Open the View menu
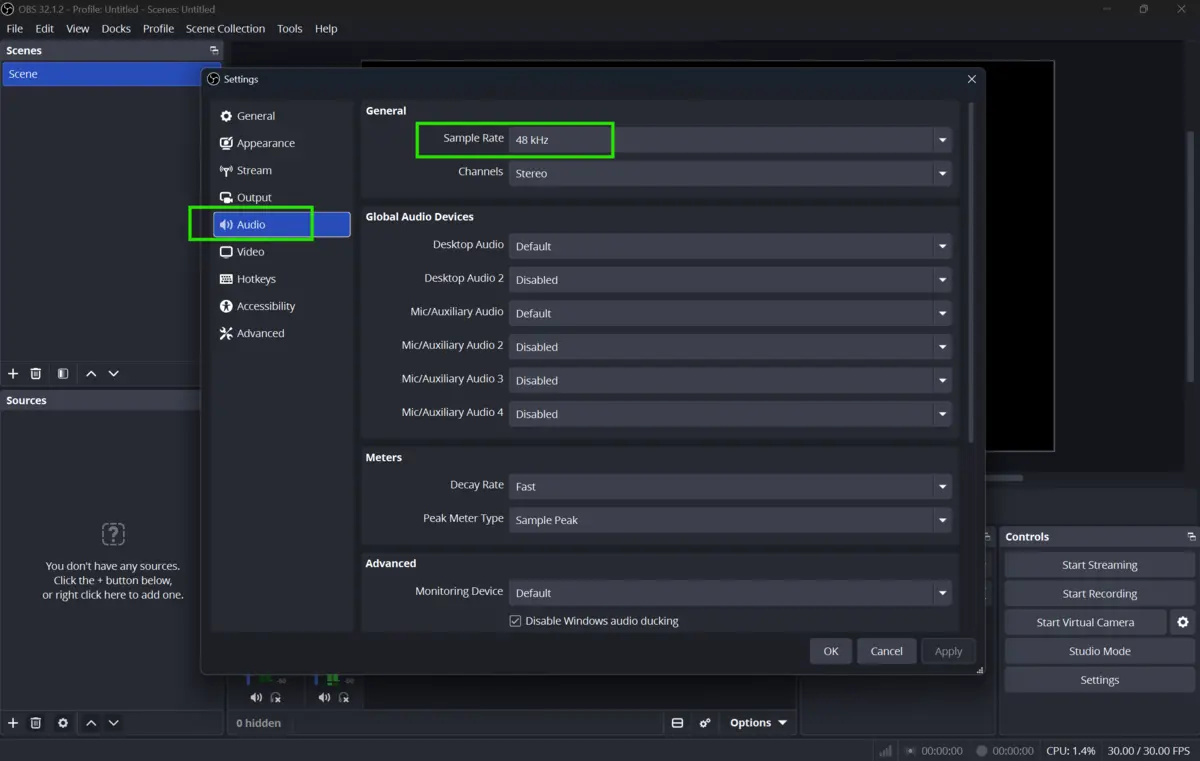The height and width of the screenshot is (761, 1200). pos(78,29)
